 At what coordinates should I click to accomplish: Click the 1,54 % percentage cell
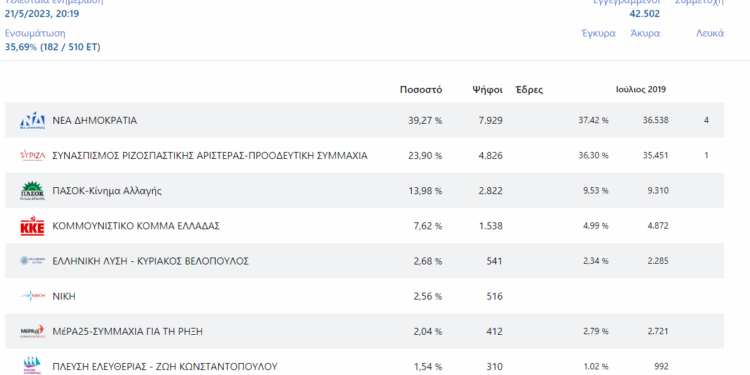click(428, 367)
